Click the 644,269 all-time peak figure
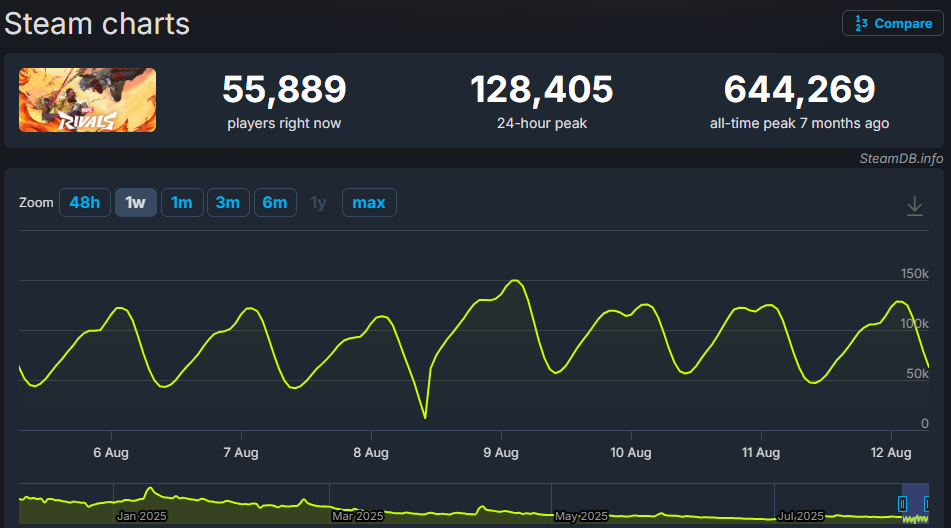Viewport: 951px width, 528px height. [x=799, y=89]
